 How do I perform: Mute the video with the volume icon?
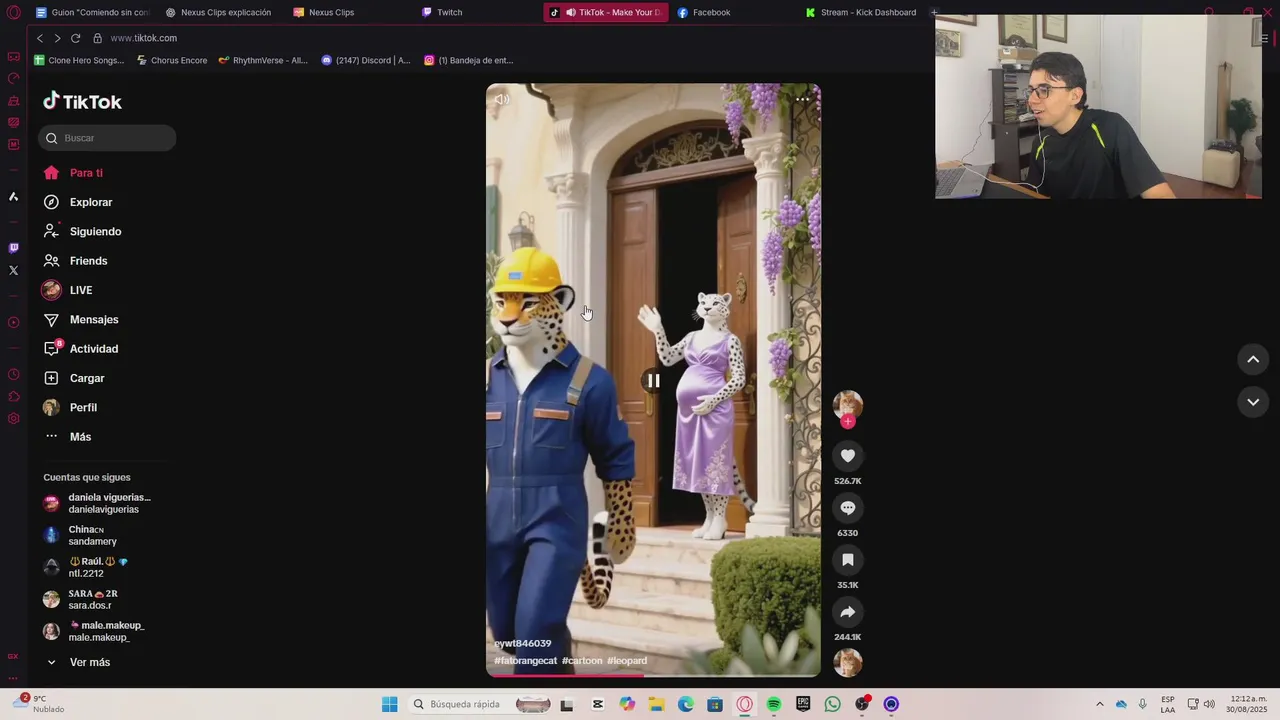click(x=502, y=99)
